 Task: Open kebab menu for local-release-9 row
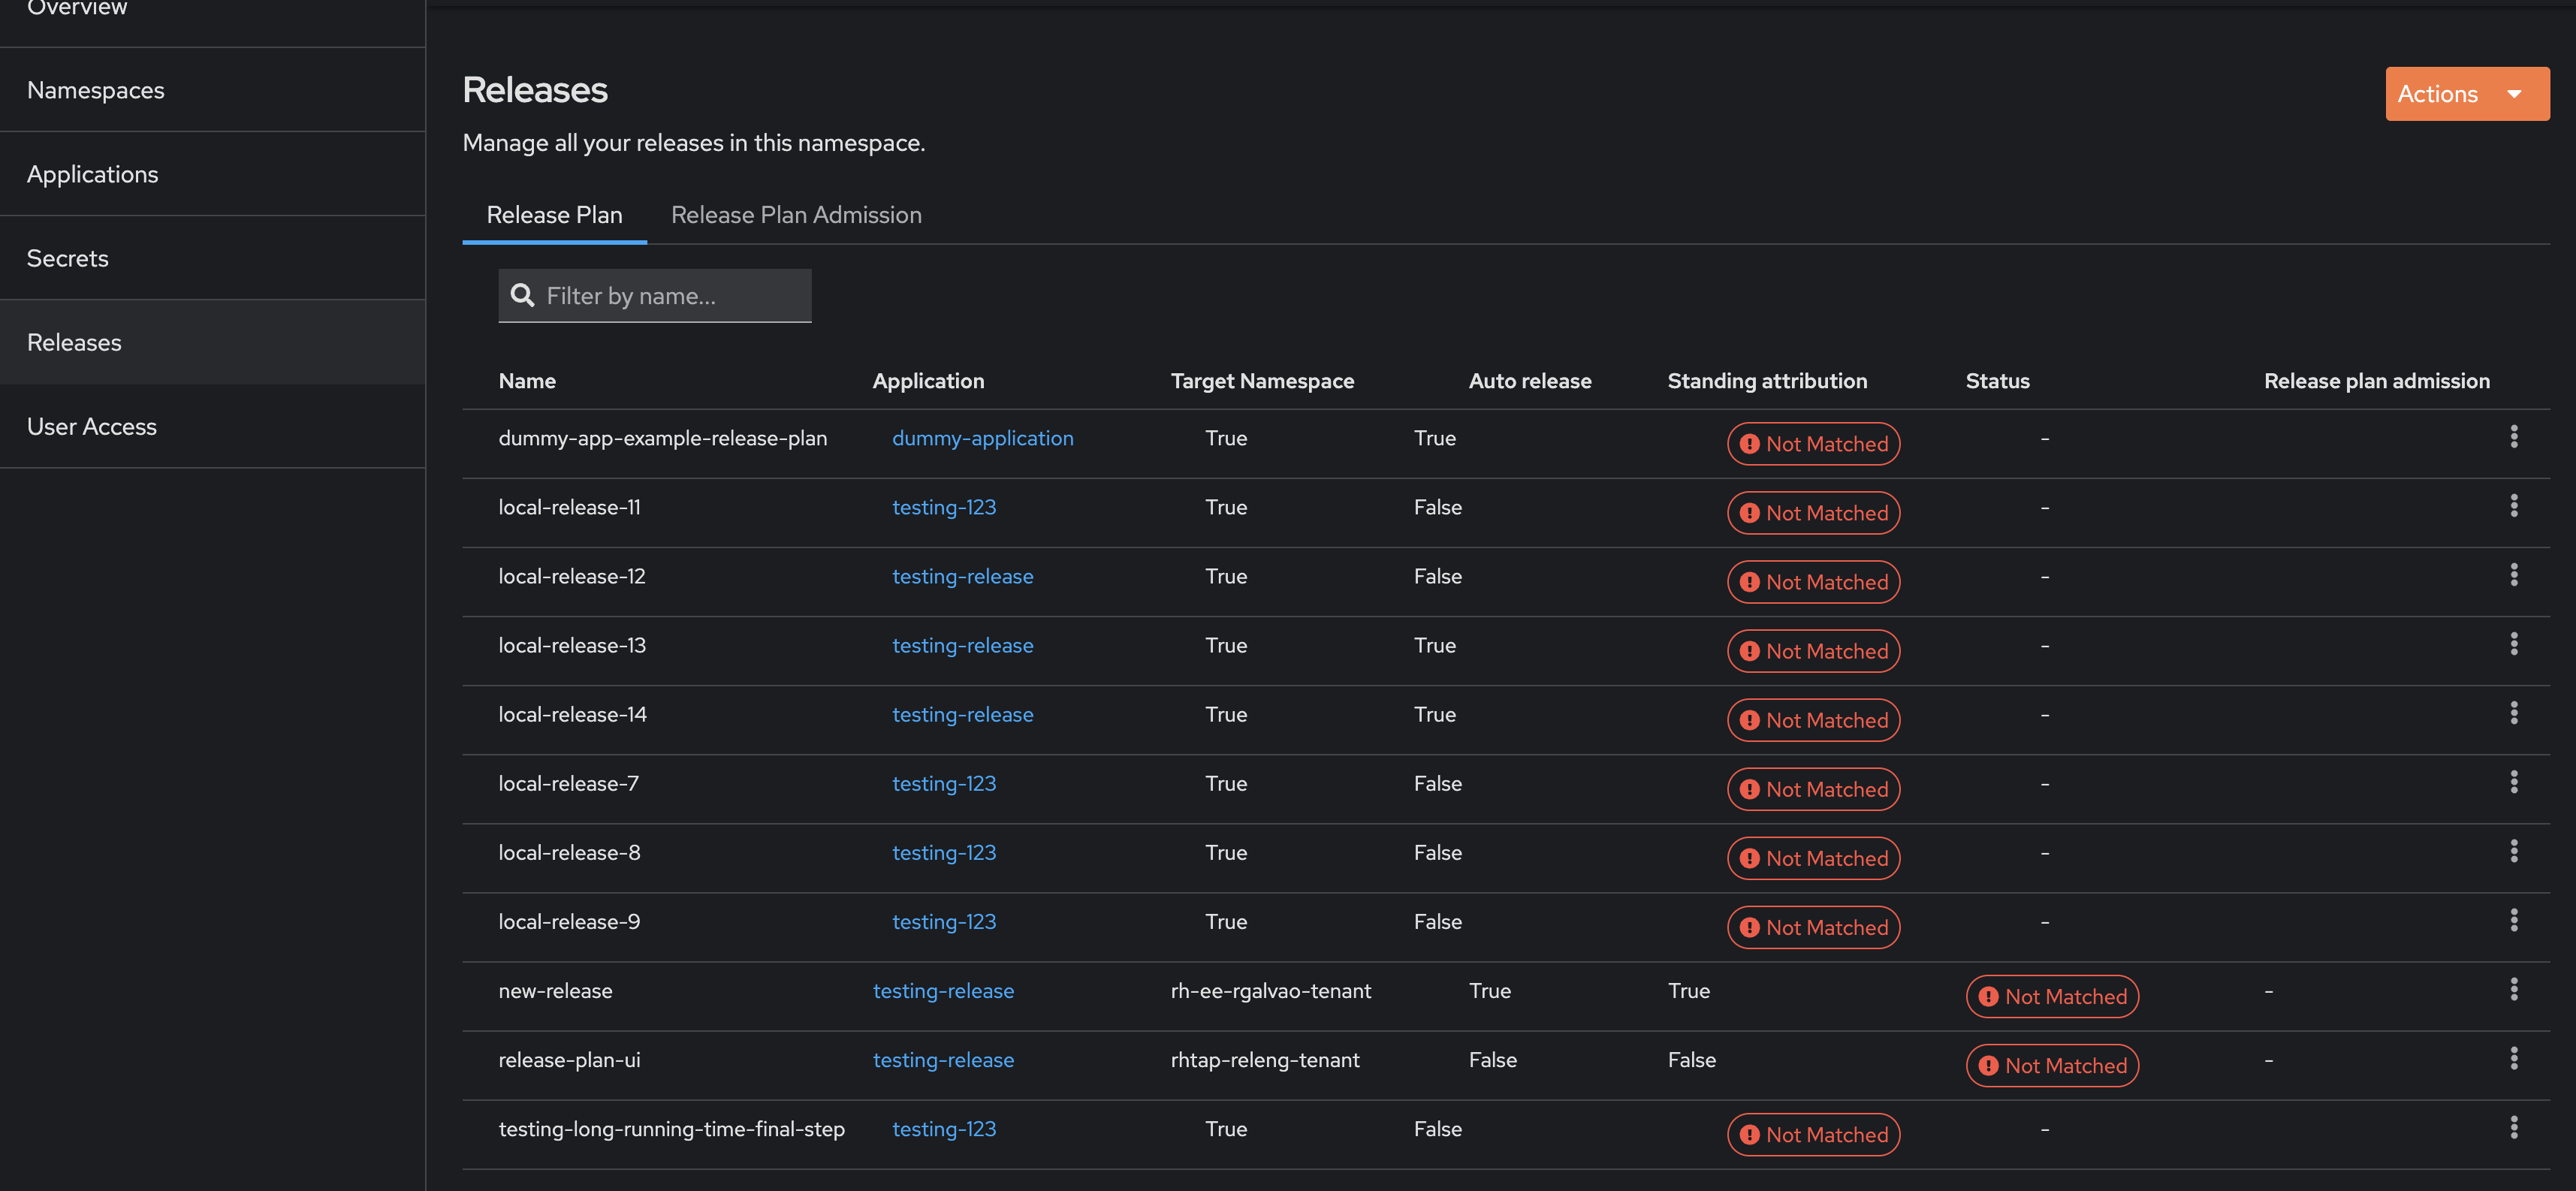pyautogui.click(x=2513, y=920)
